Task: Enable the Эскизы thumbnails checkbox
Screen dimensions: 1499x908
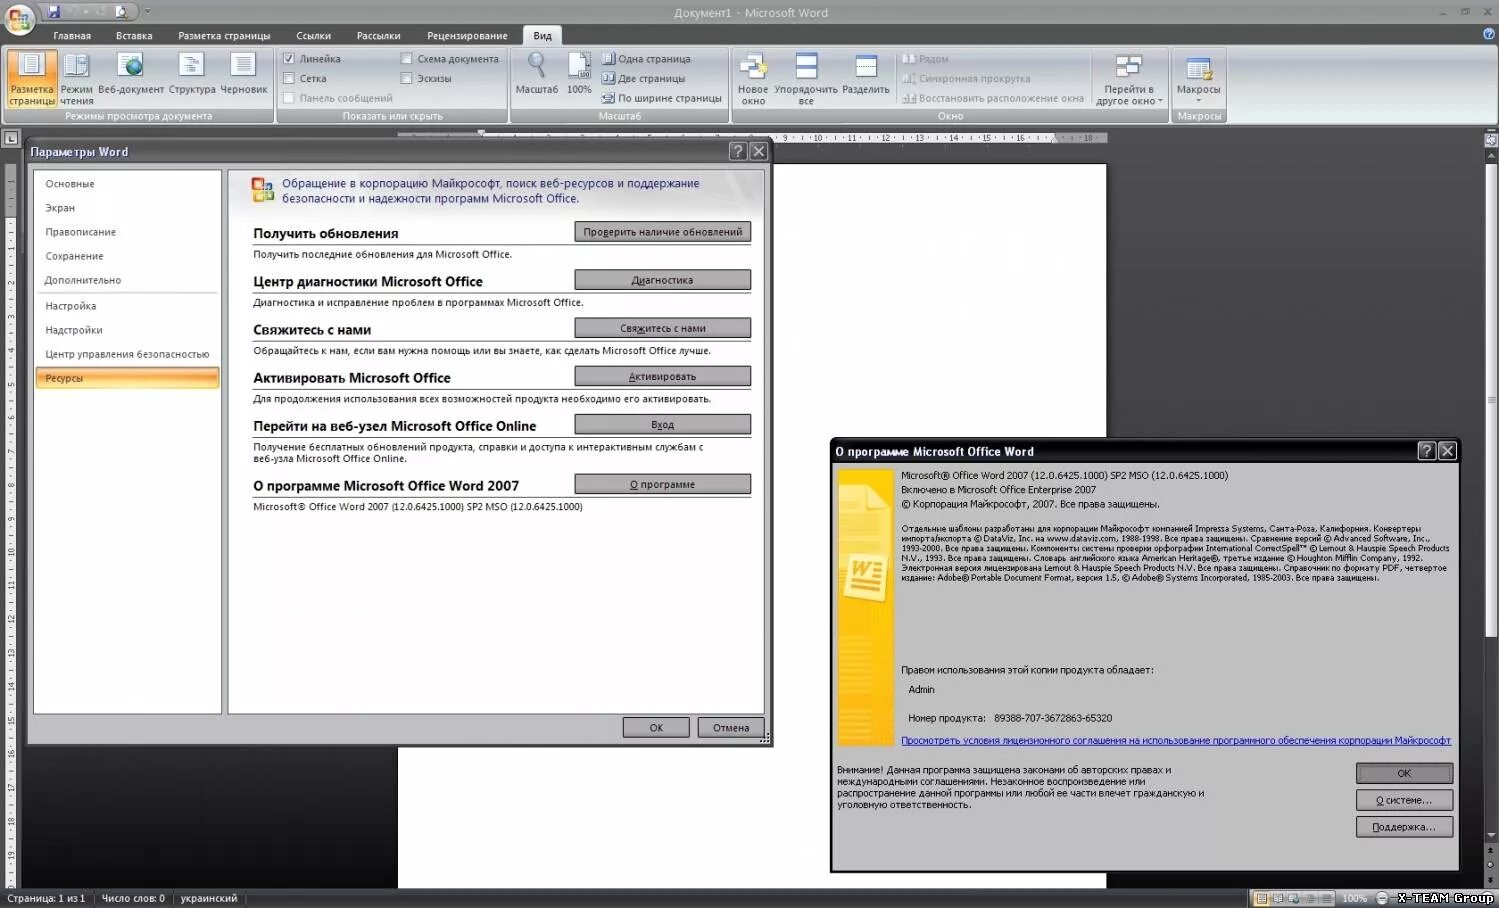Action: [x=406, y=78]
